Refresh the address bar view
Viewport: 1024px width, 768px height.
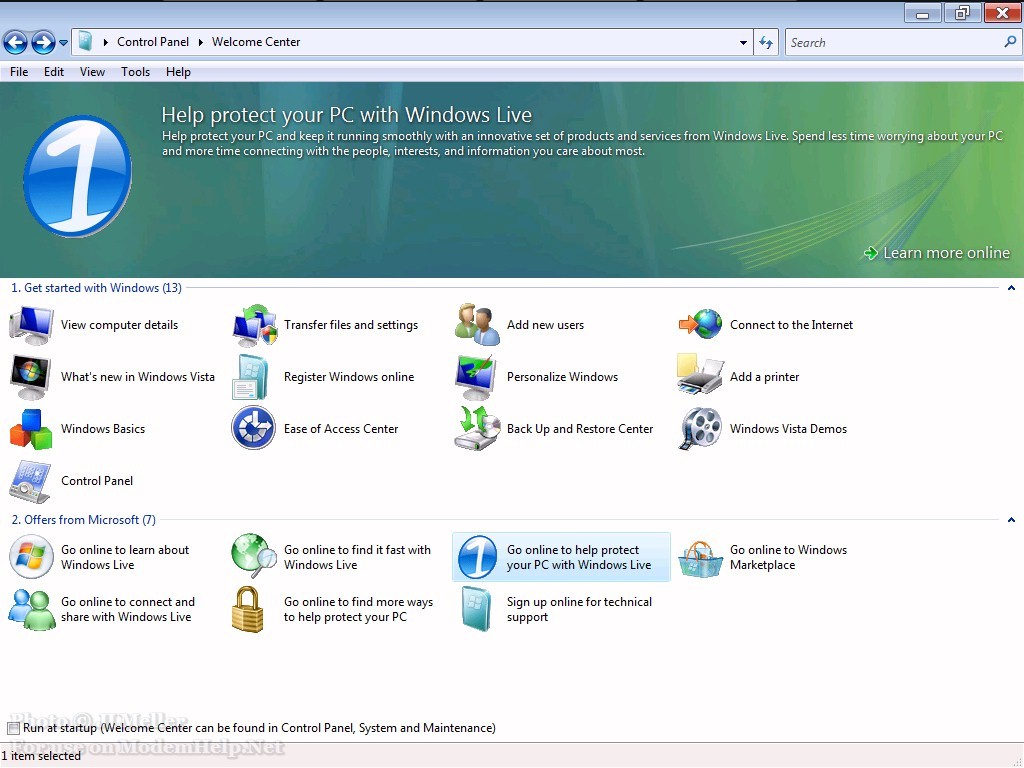[x=766, y=42]
